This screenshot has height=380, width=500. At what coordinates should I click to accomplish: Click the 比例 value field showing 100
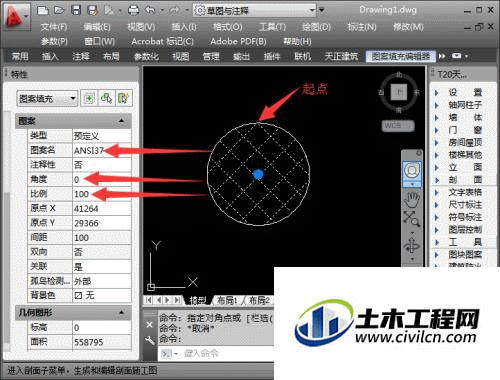(x=102, y=194)
